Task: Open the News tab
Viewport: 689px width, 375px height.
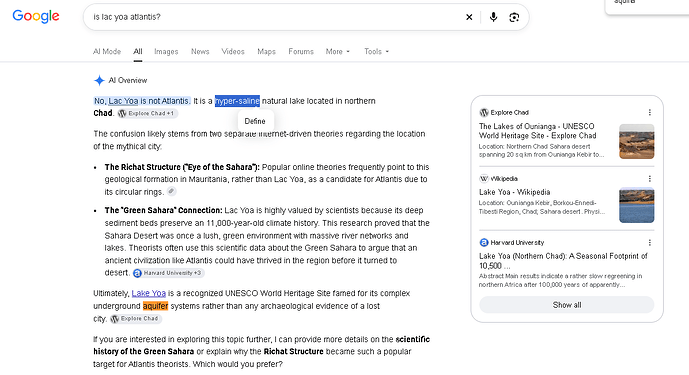Action: [x=200, y=51]
